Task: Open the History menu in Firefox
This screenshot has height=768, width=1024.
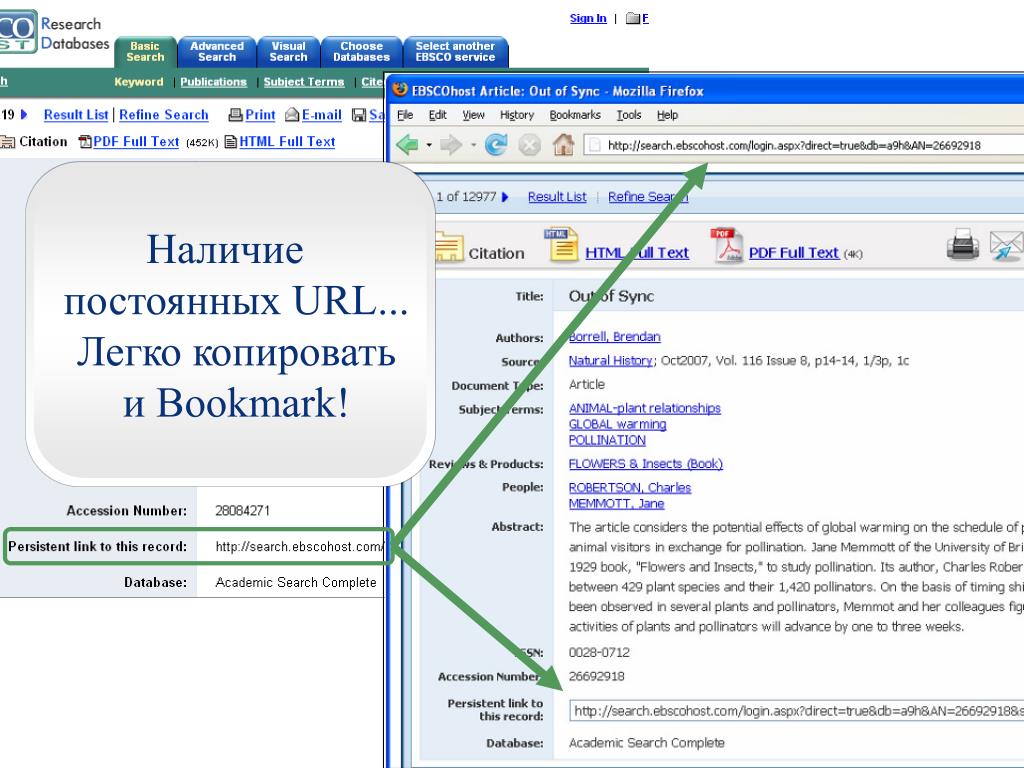Action: [x=517, y=115]
